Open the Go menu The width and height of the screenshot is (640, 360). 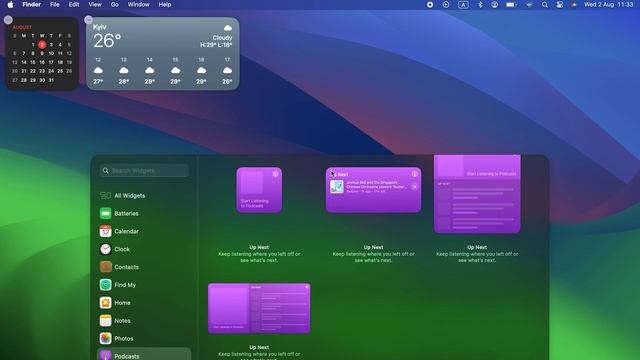115,4
